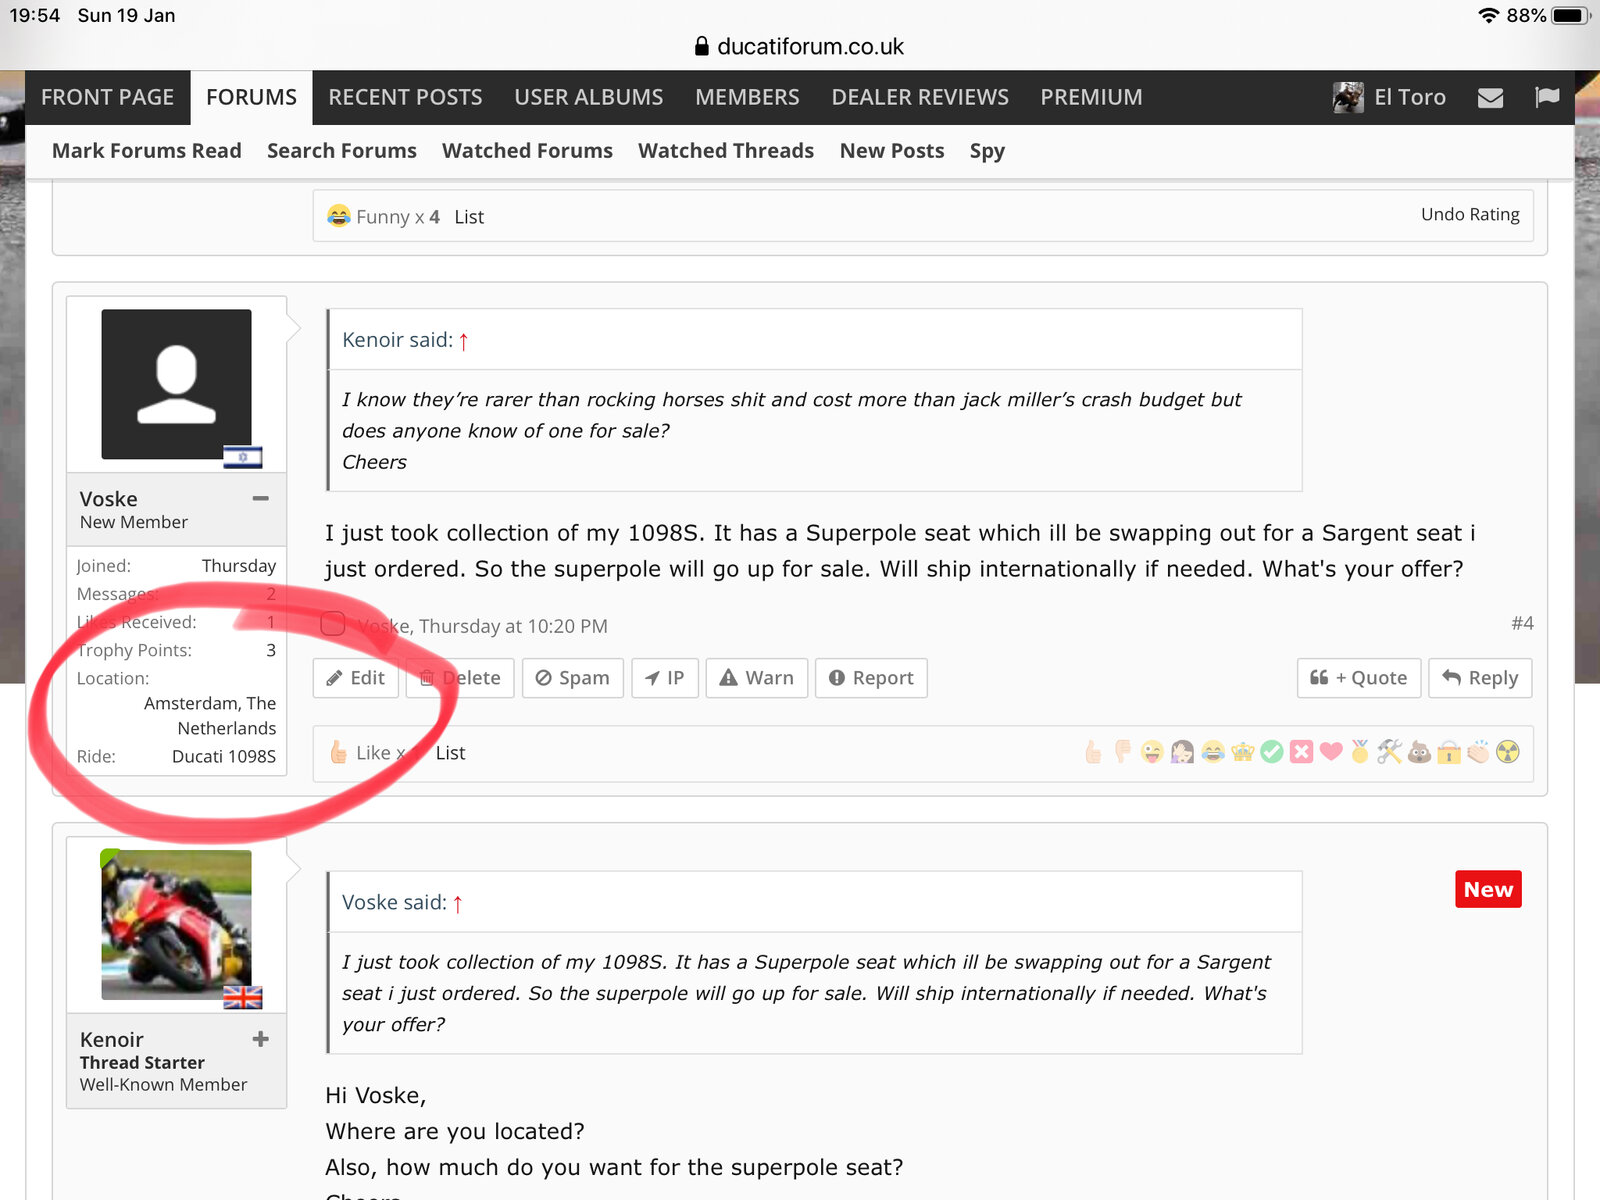Click the Undo Rating link
Image resolution: width=1600 pixels, height=1200 pixels.
tap(1469, 214)
